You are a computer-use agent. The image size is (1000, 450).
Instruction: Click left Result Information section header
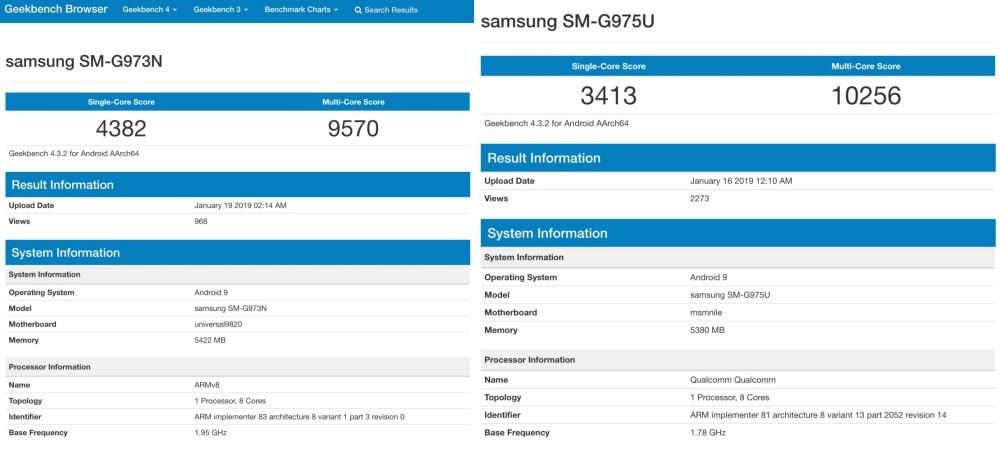237,185
